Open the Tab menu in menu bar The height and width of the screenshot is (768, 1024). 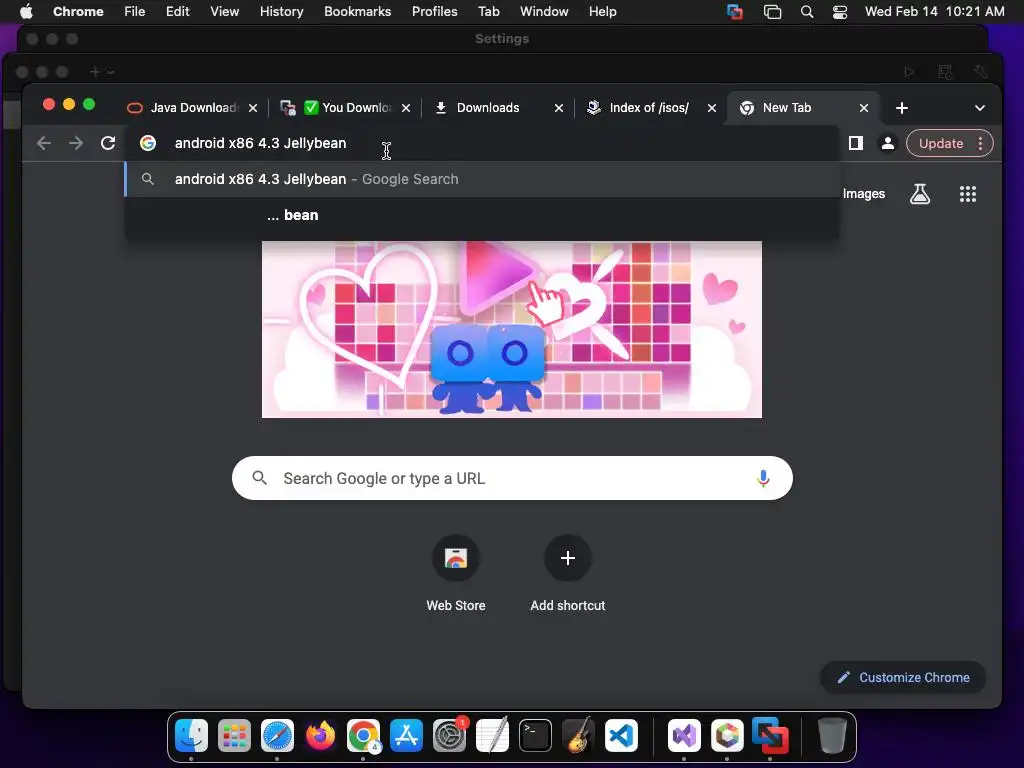(488, 11)
